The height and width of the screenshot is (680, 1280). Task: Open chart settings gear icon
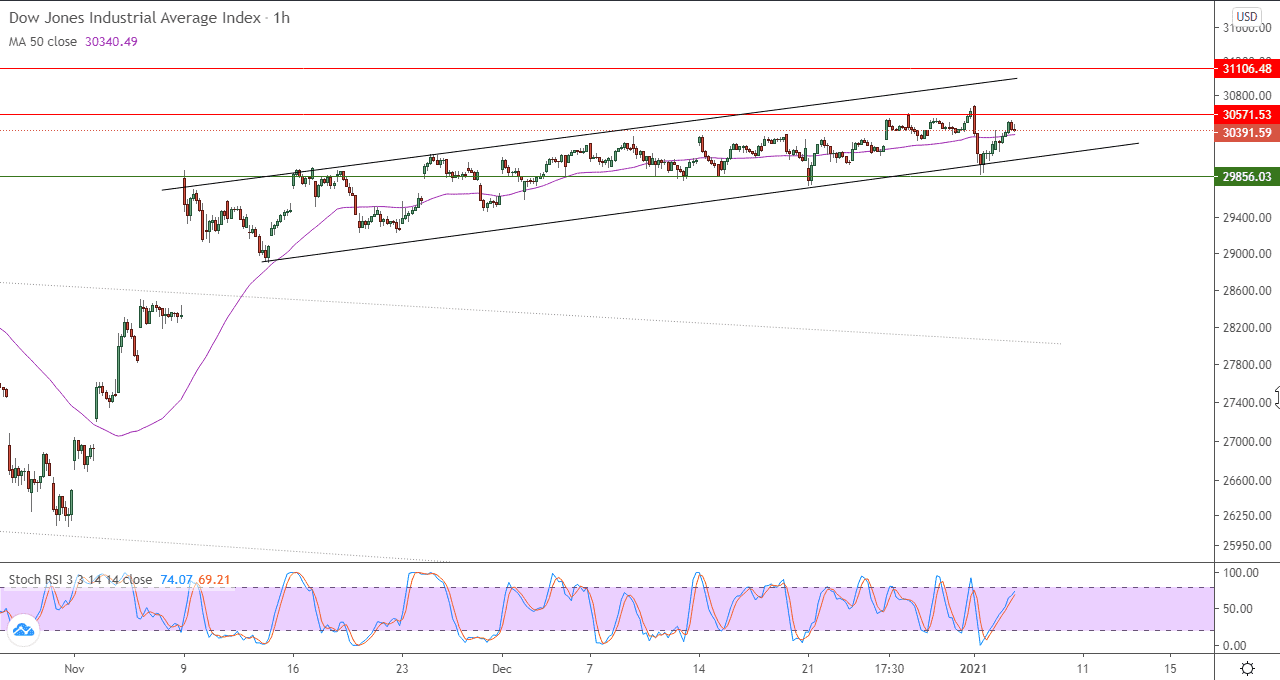[x=1248, y=668]
